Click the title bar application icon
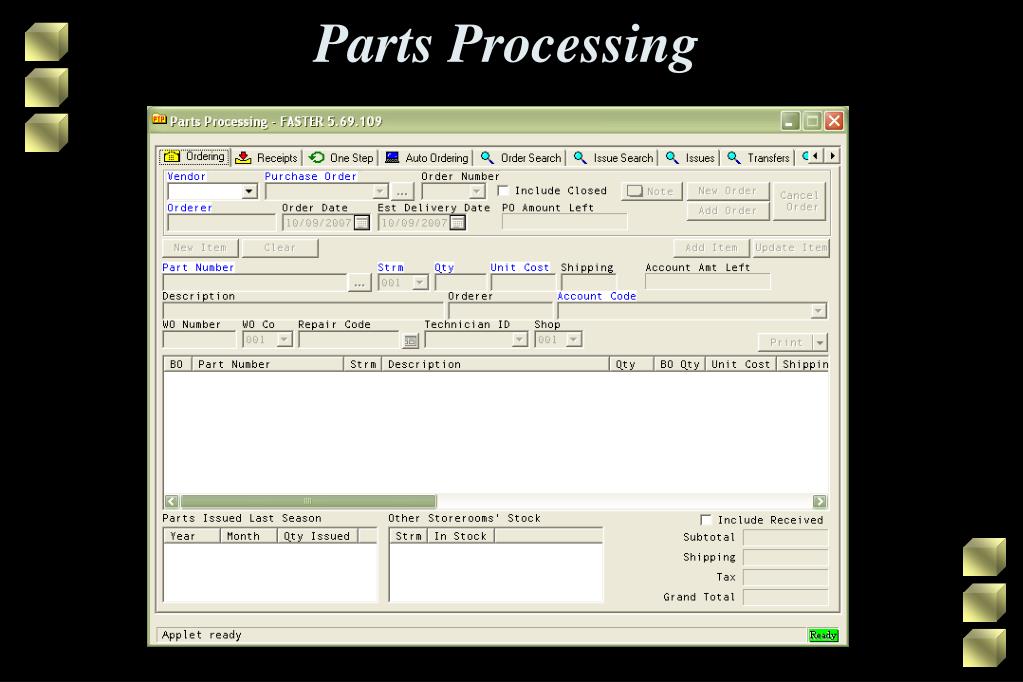The image size is (1023, 682). point(159,120)
